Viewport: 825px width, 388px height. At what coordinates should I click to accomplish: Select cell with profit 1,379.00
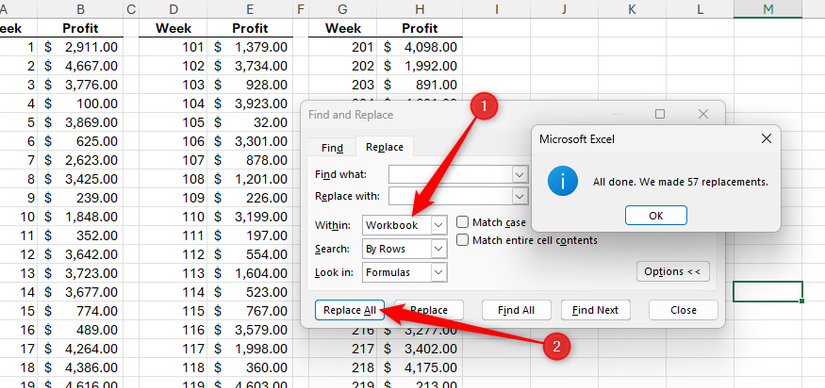(250, 47)
